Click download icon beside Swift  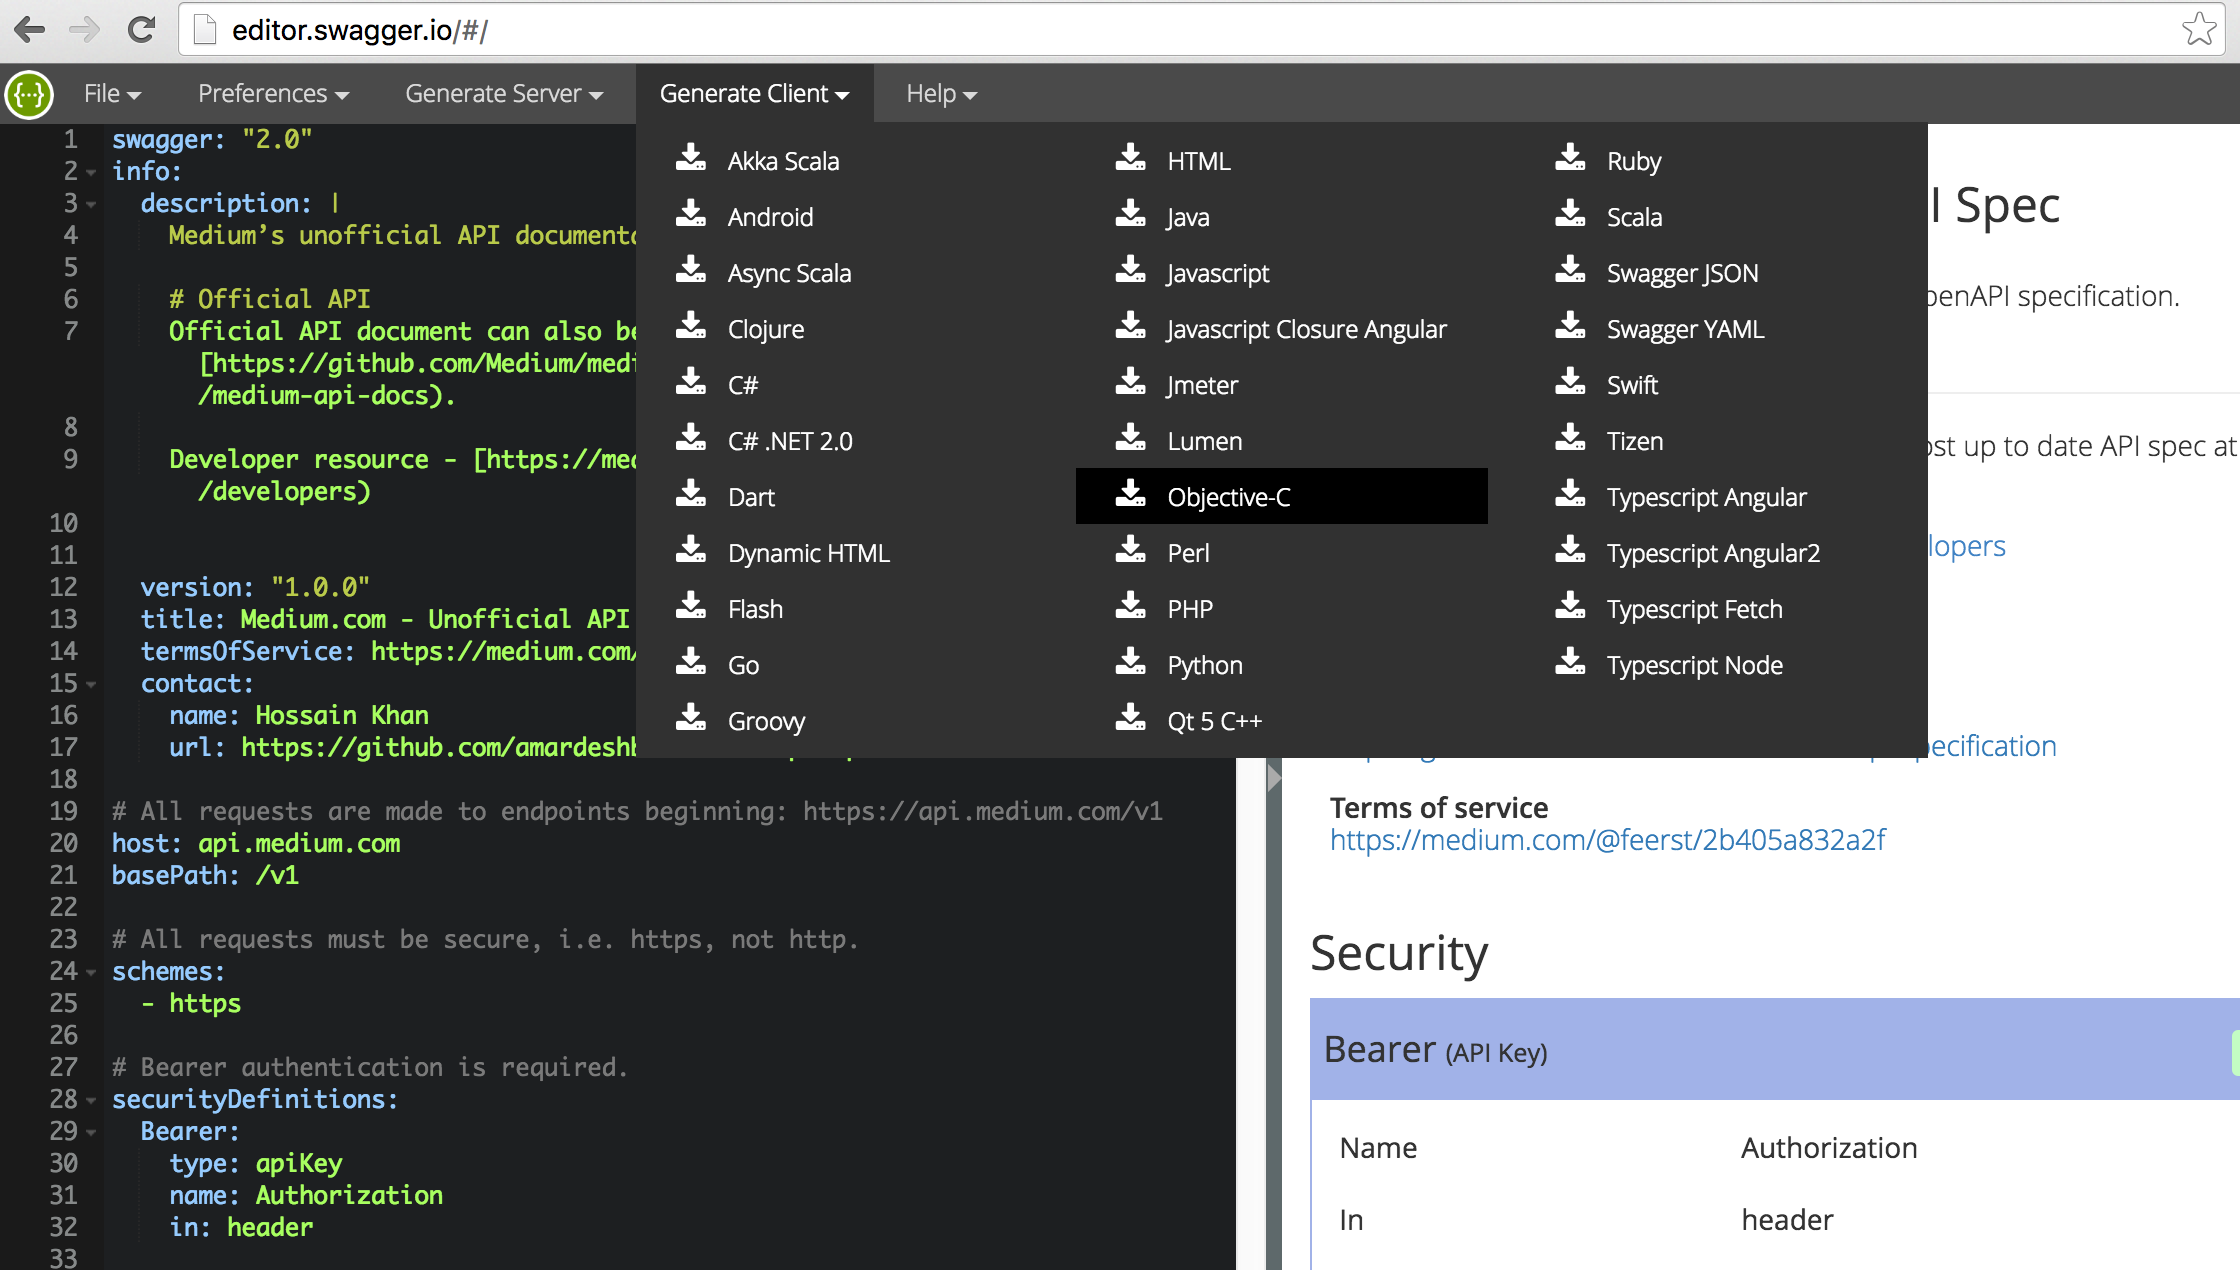coord(1571,381)
